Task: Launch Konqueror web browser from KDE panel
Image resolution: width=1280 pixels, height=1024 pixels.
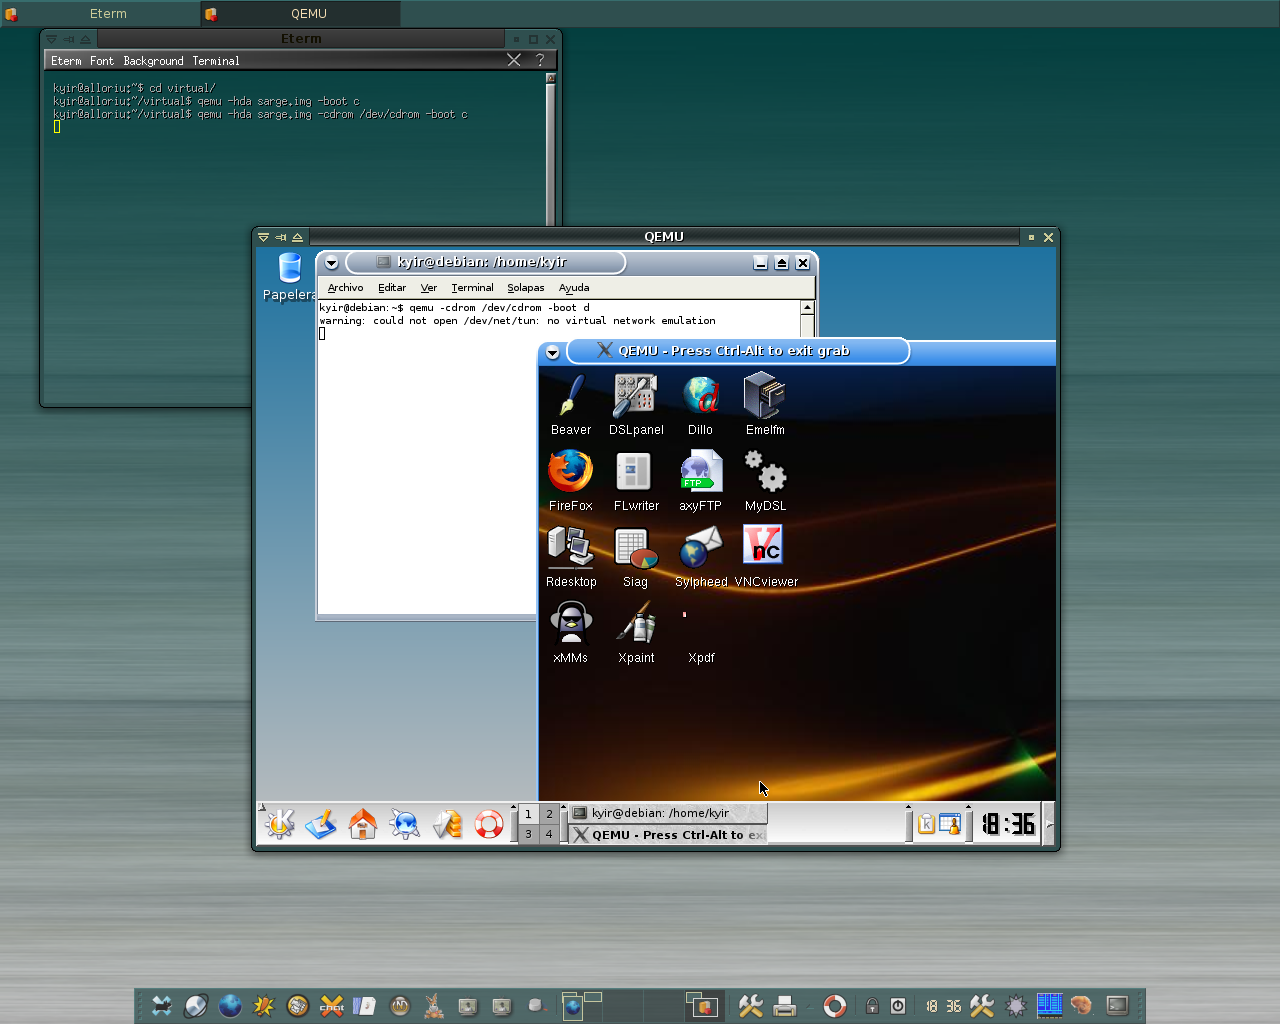Action: (x=405, y=824)
